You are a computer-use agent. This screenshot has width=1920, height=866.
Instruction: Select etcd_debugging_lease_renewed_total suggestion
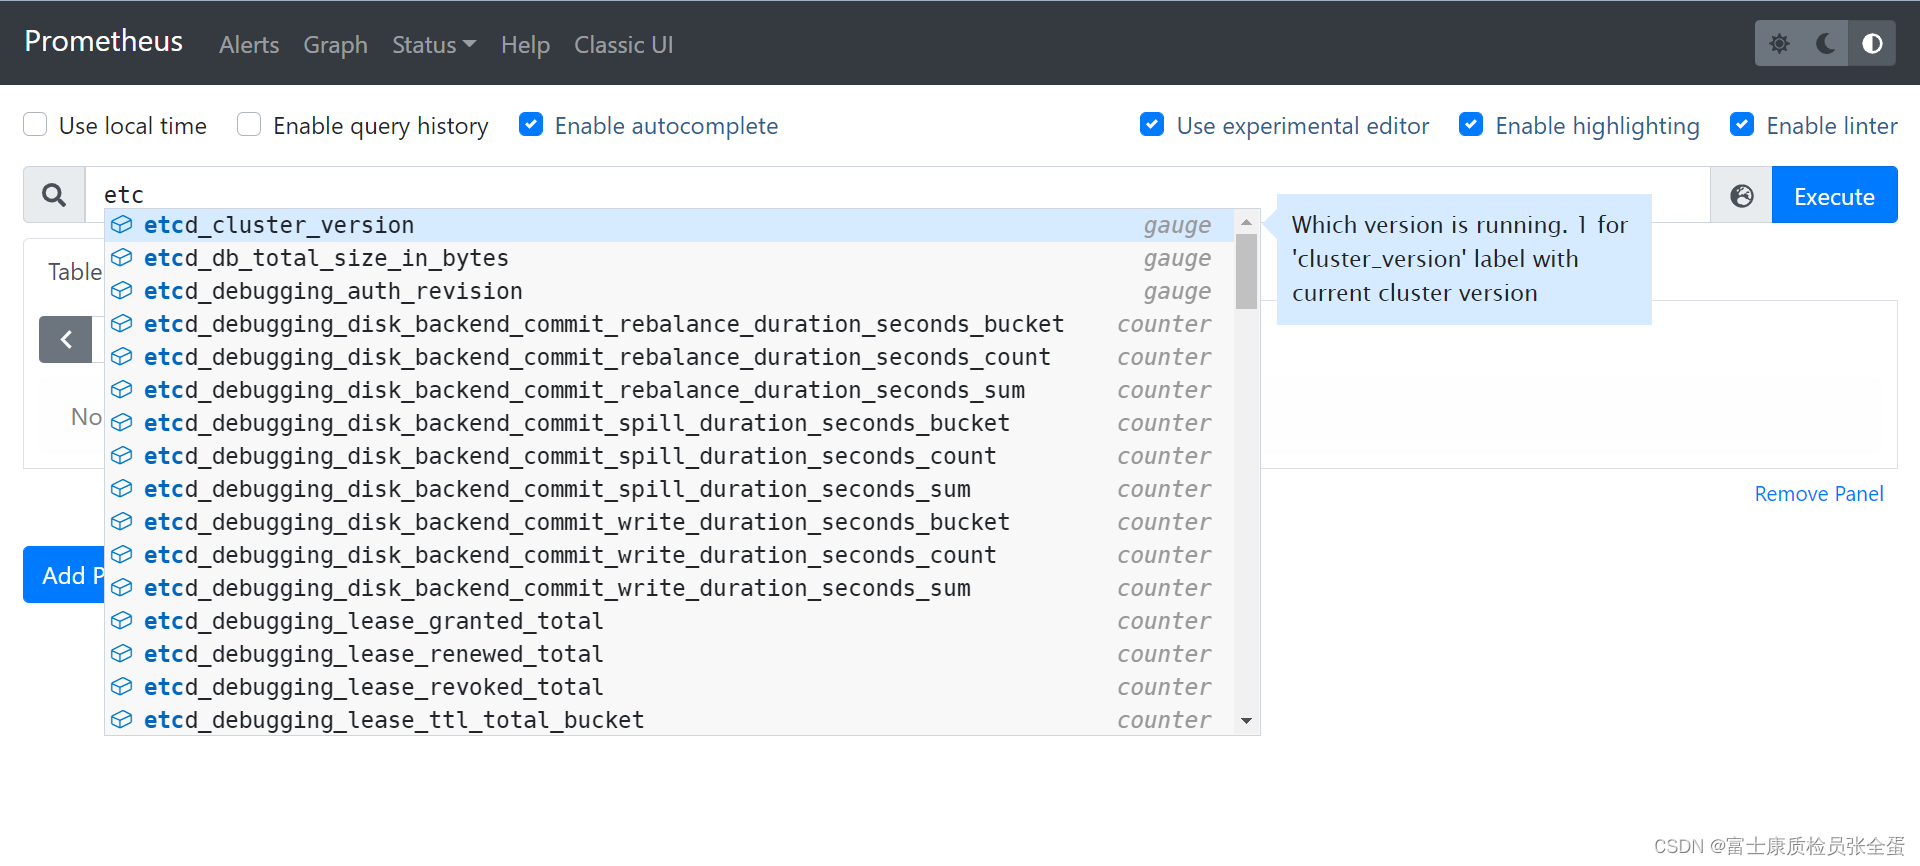669,654
